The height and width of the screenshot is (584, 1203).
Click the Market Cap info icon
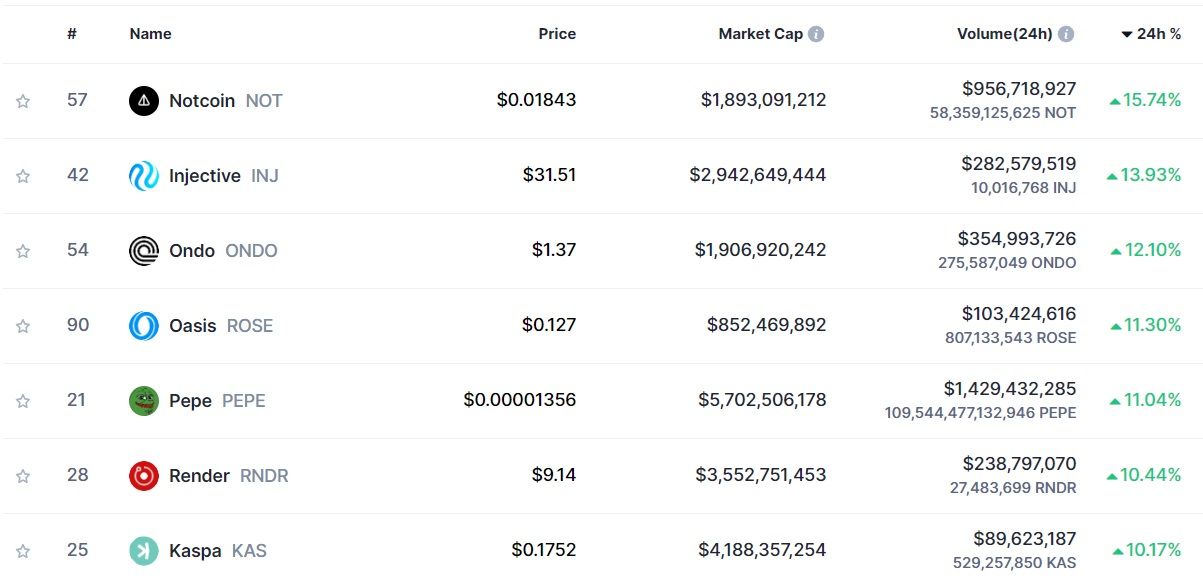816,34
